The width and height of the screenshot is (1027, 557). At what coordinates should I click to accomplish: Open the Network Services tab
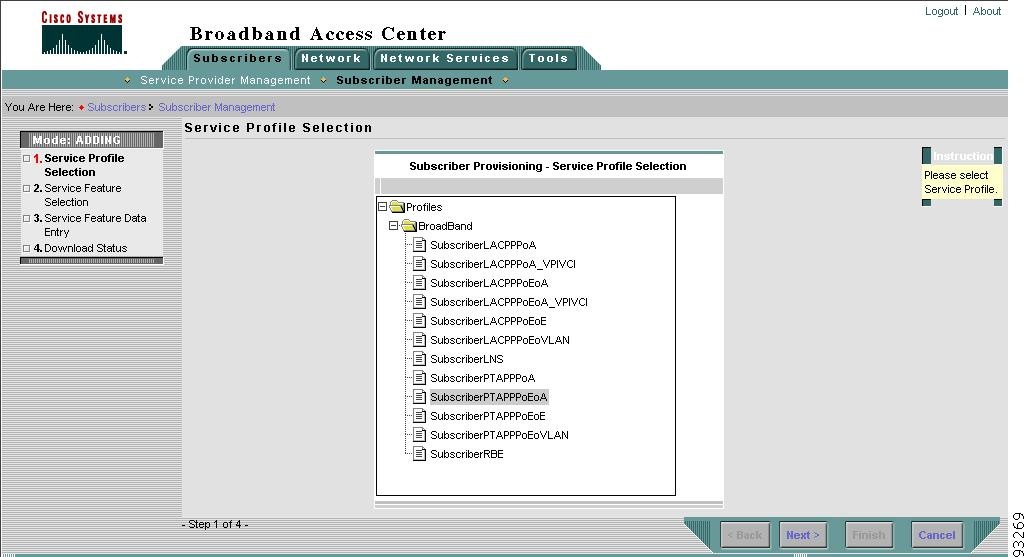[445, 58]
